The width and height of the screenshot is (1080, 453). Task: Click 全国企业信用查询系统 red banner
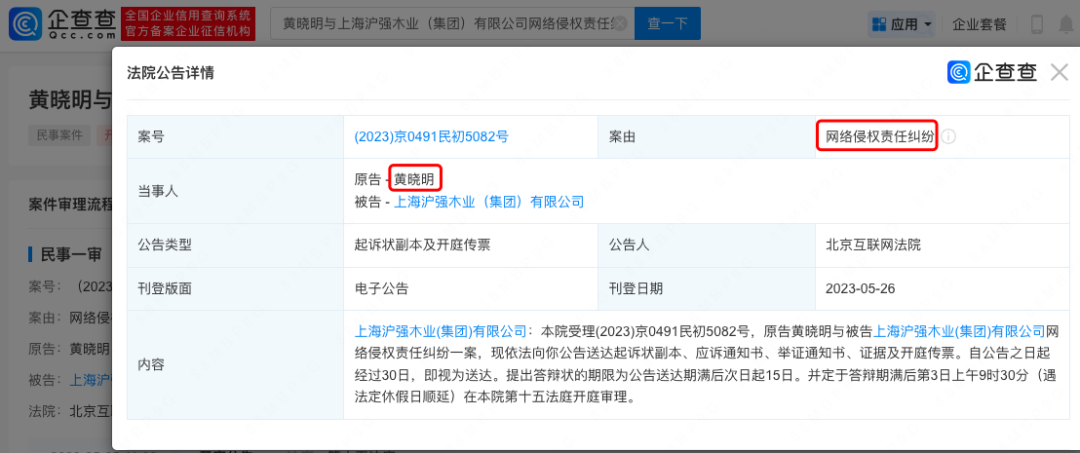click(x=187, y=23)
